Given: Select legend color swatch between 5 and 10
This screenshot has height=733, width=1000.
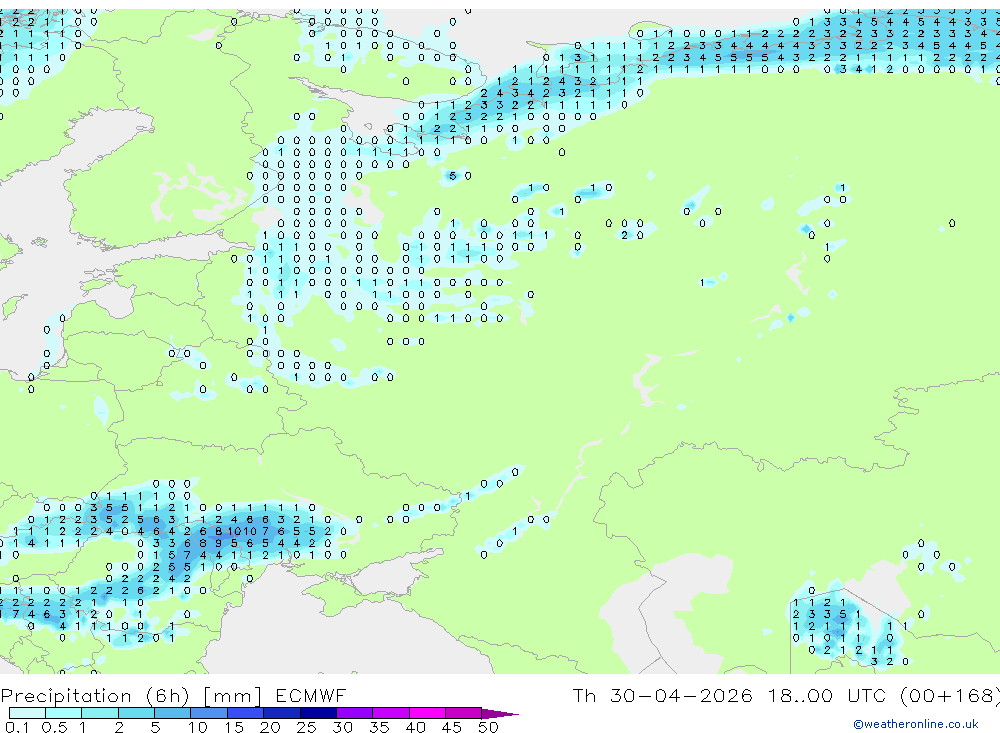Looking at the screenshot, I should 173,713.
